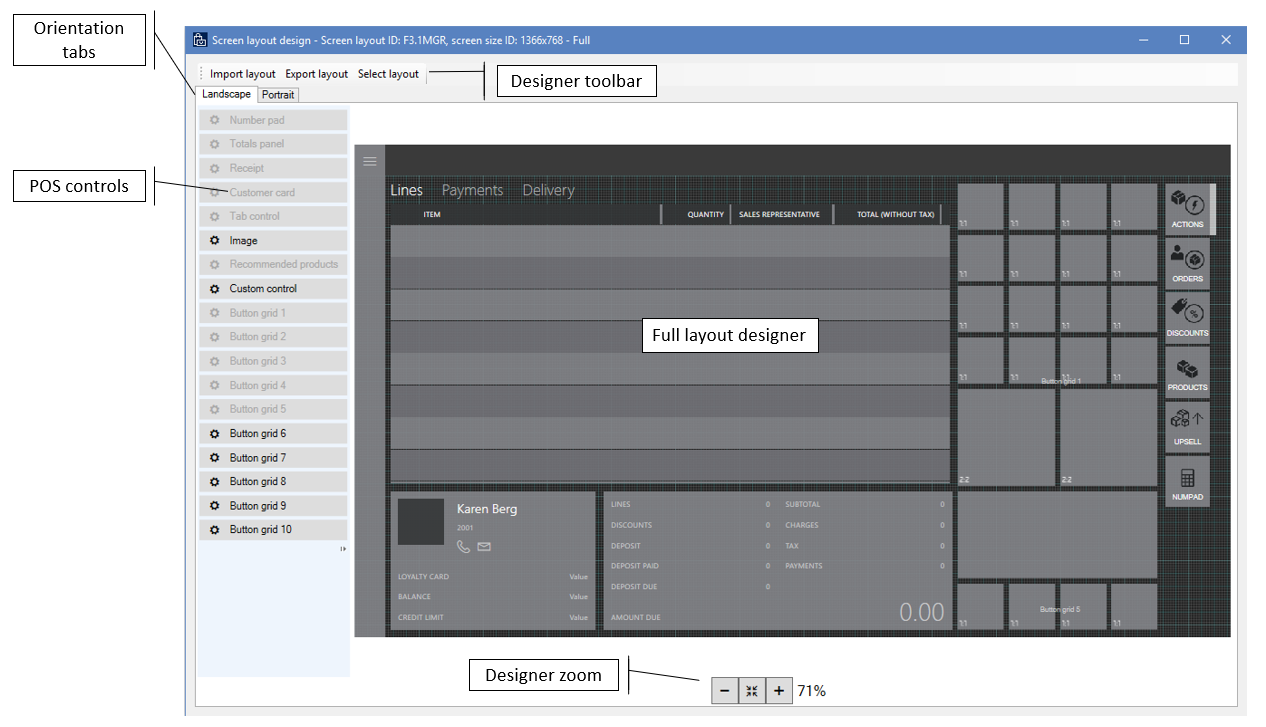Collapse the POS controls sidebar with its chevron

point(343,549)
